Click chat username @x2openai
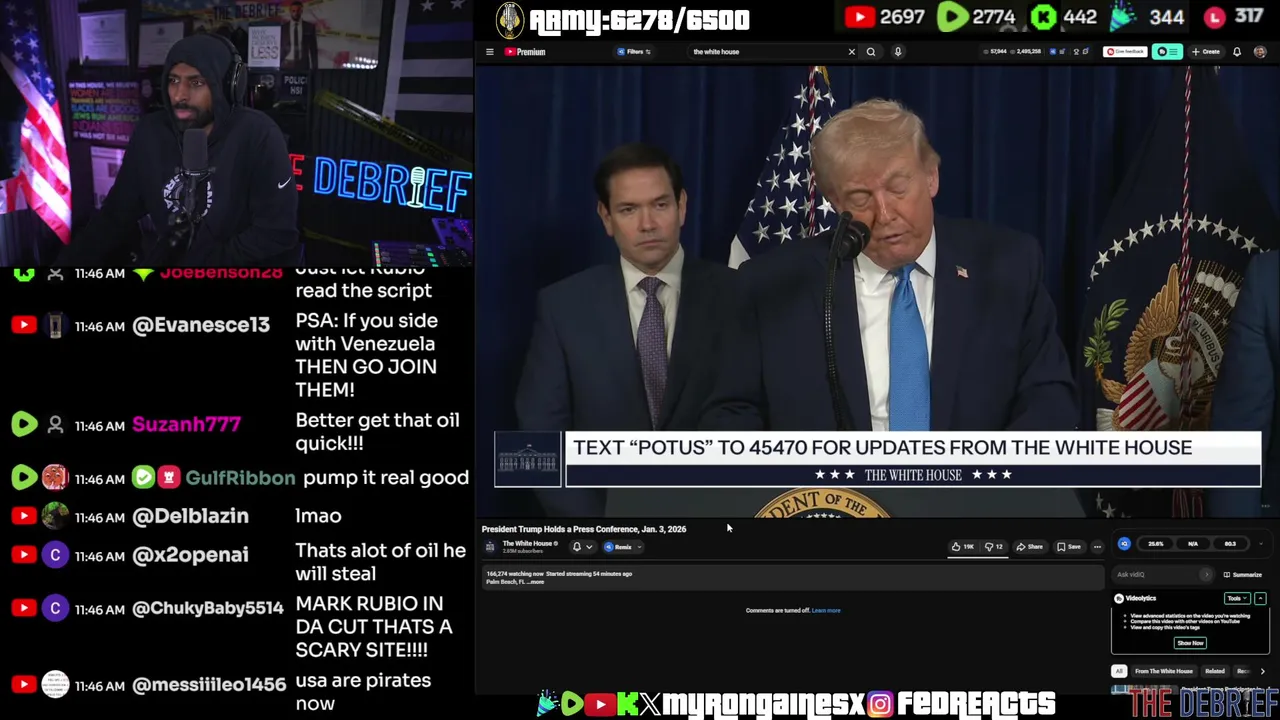Viewport: 1280px width, 720px height. 190,555
